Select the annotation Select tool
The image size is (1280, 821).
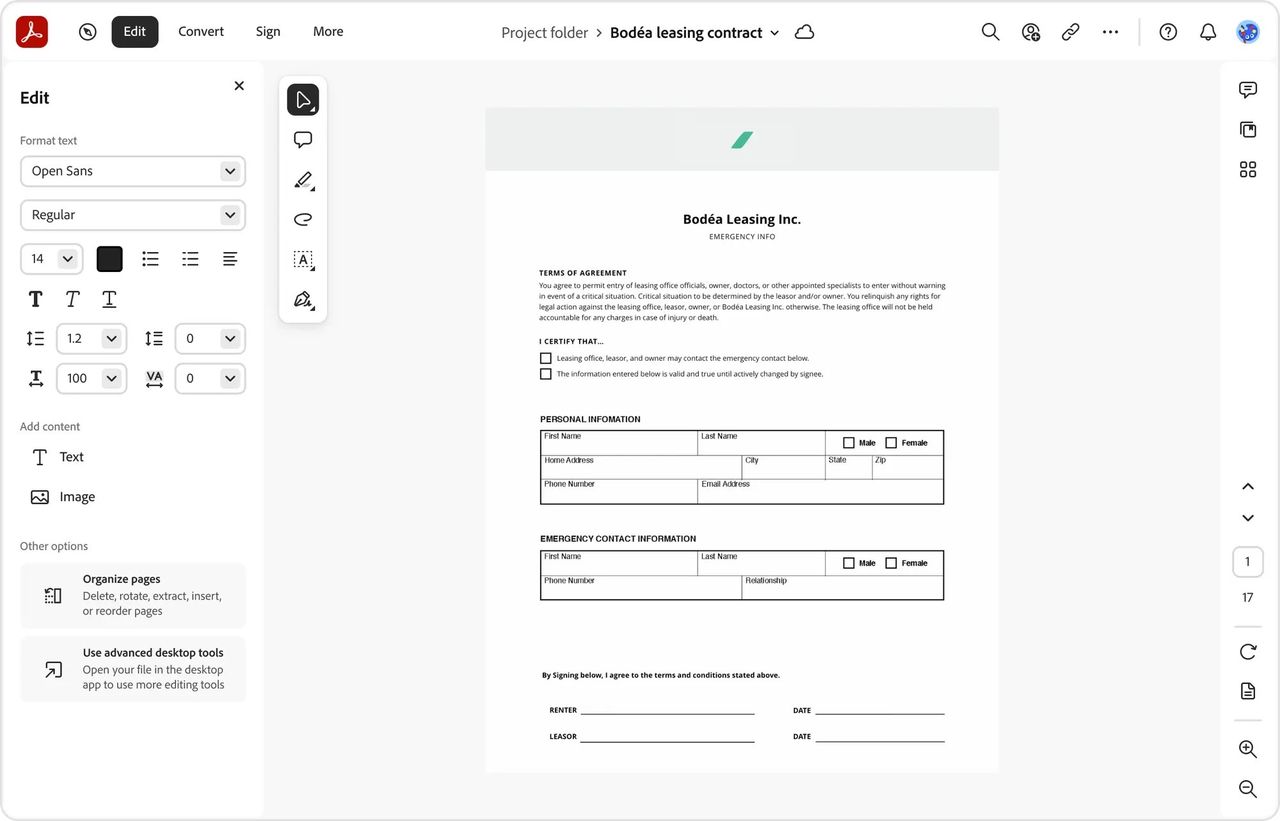pyautogui.click(x=303, y=99)
